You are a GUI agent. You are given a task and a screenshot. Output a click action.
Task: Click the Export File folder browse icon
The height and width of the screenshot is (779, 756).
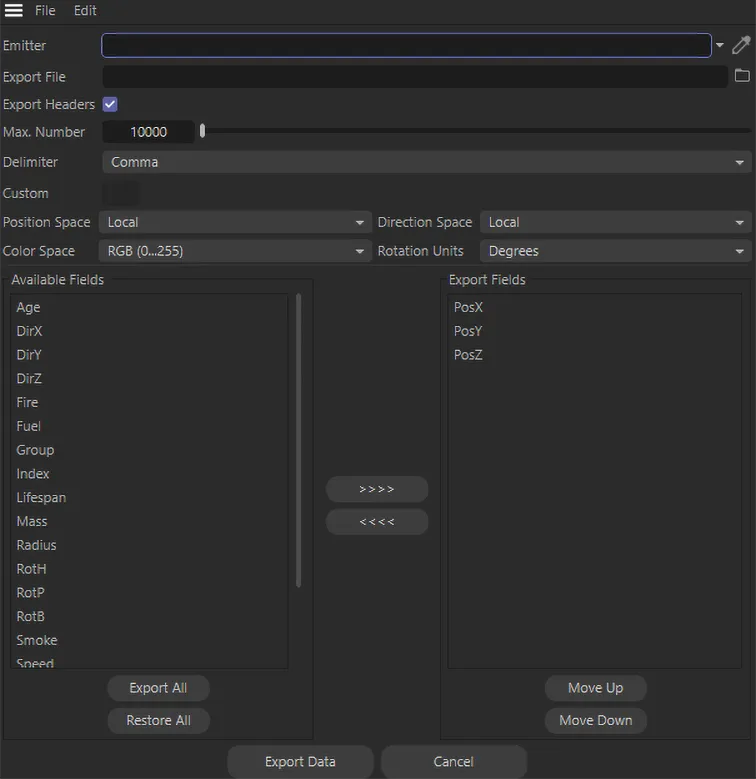[742, 76]
